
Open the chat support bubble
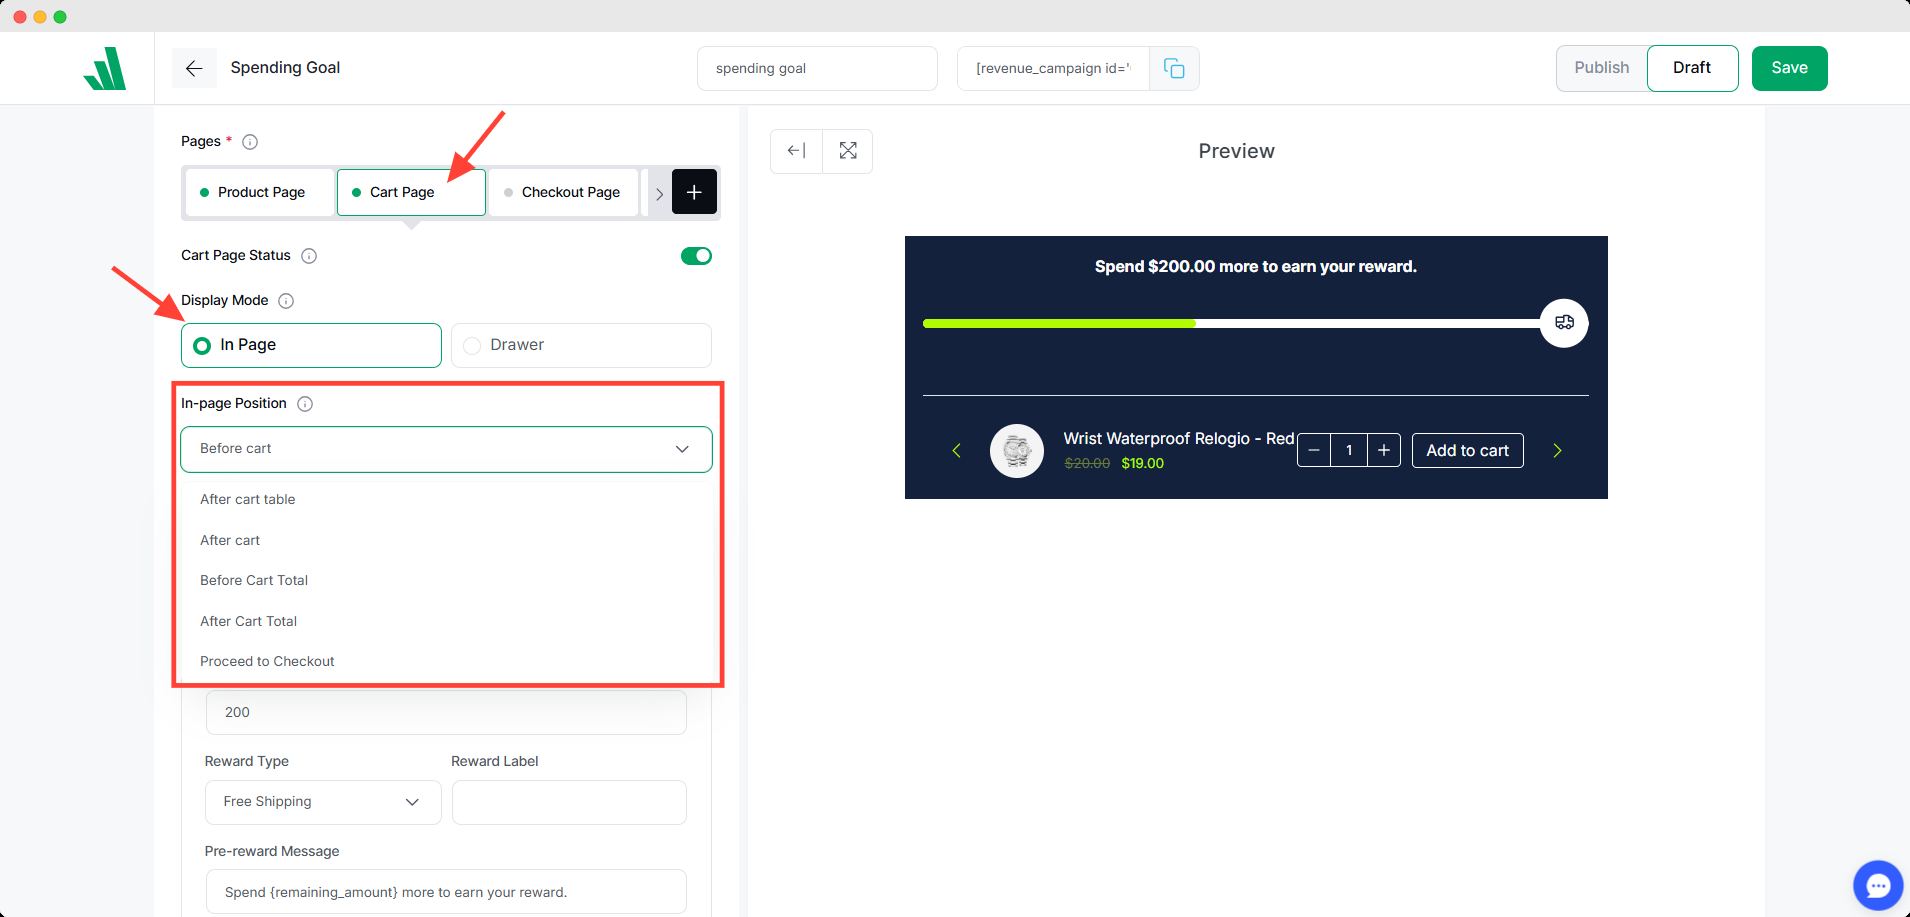pyautogui.click(x=1878, y=885)
